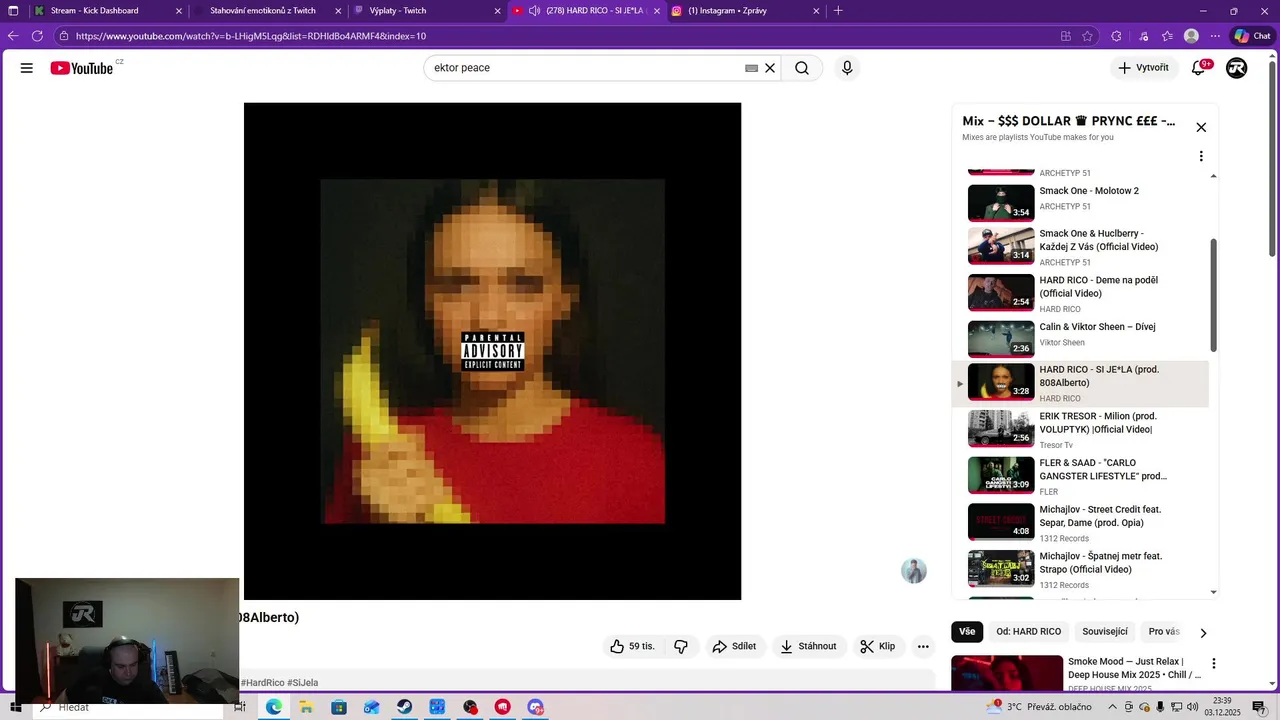This screenshot has width=1280, height=720.
Task: Click the channel watermark in the player
Action: pos(914,571)
